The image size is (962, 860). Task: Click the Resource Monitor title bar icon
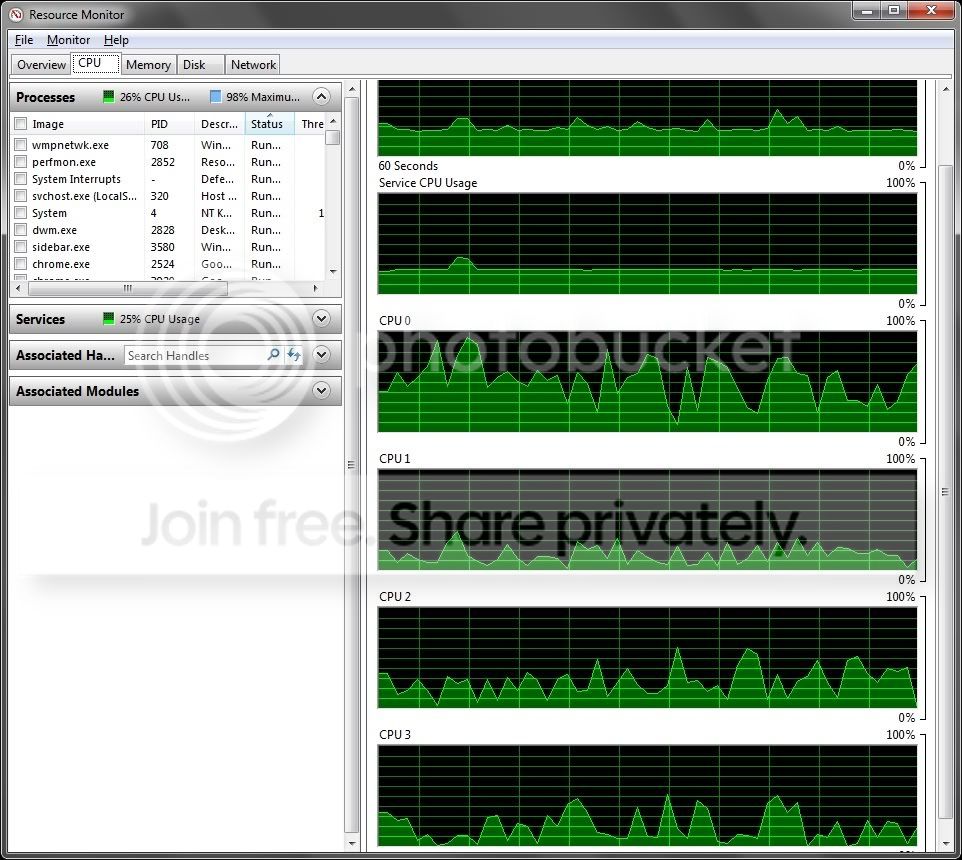coord(16,14)
